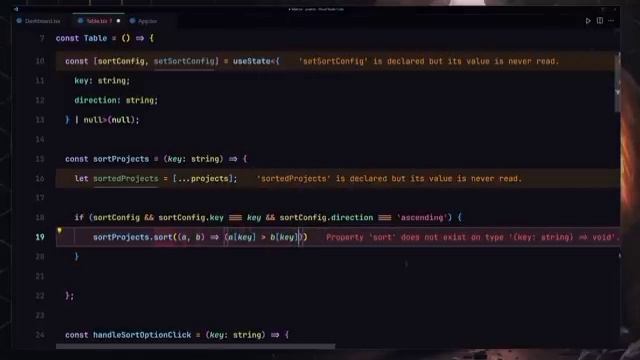Viewport: 640px width, 360px height.
Task: Click the sticky header 'const Table' line
Action: [x=105, y=38]
